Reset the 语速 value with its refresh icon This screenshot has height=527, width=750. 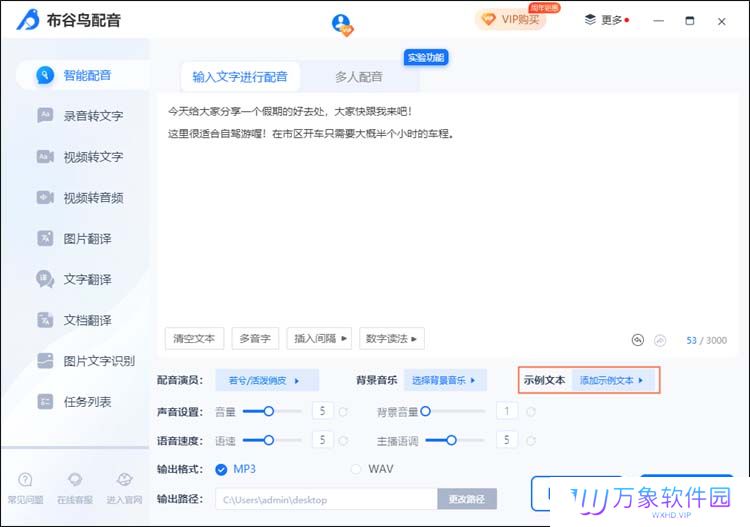(343, 440)
